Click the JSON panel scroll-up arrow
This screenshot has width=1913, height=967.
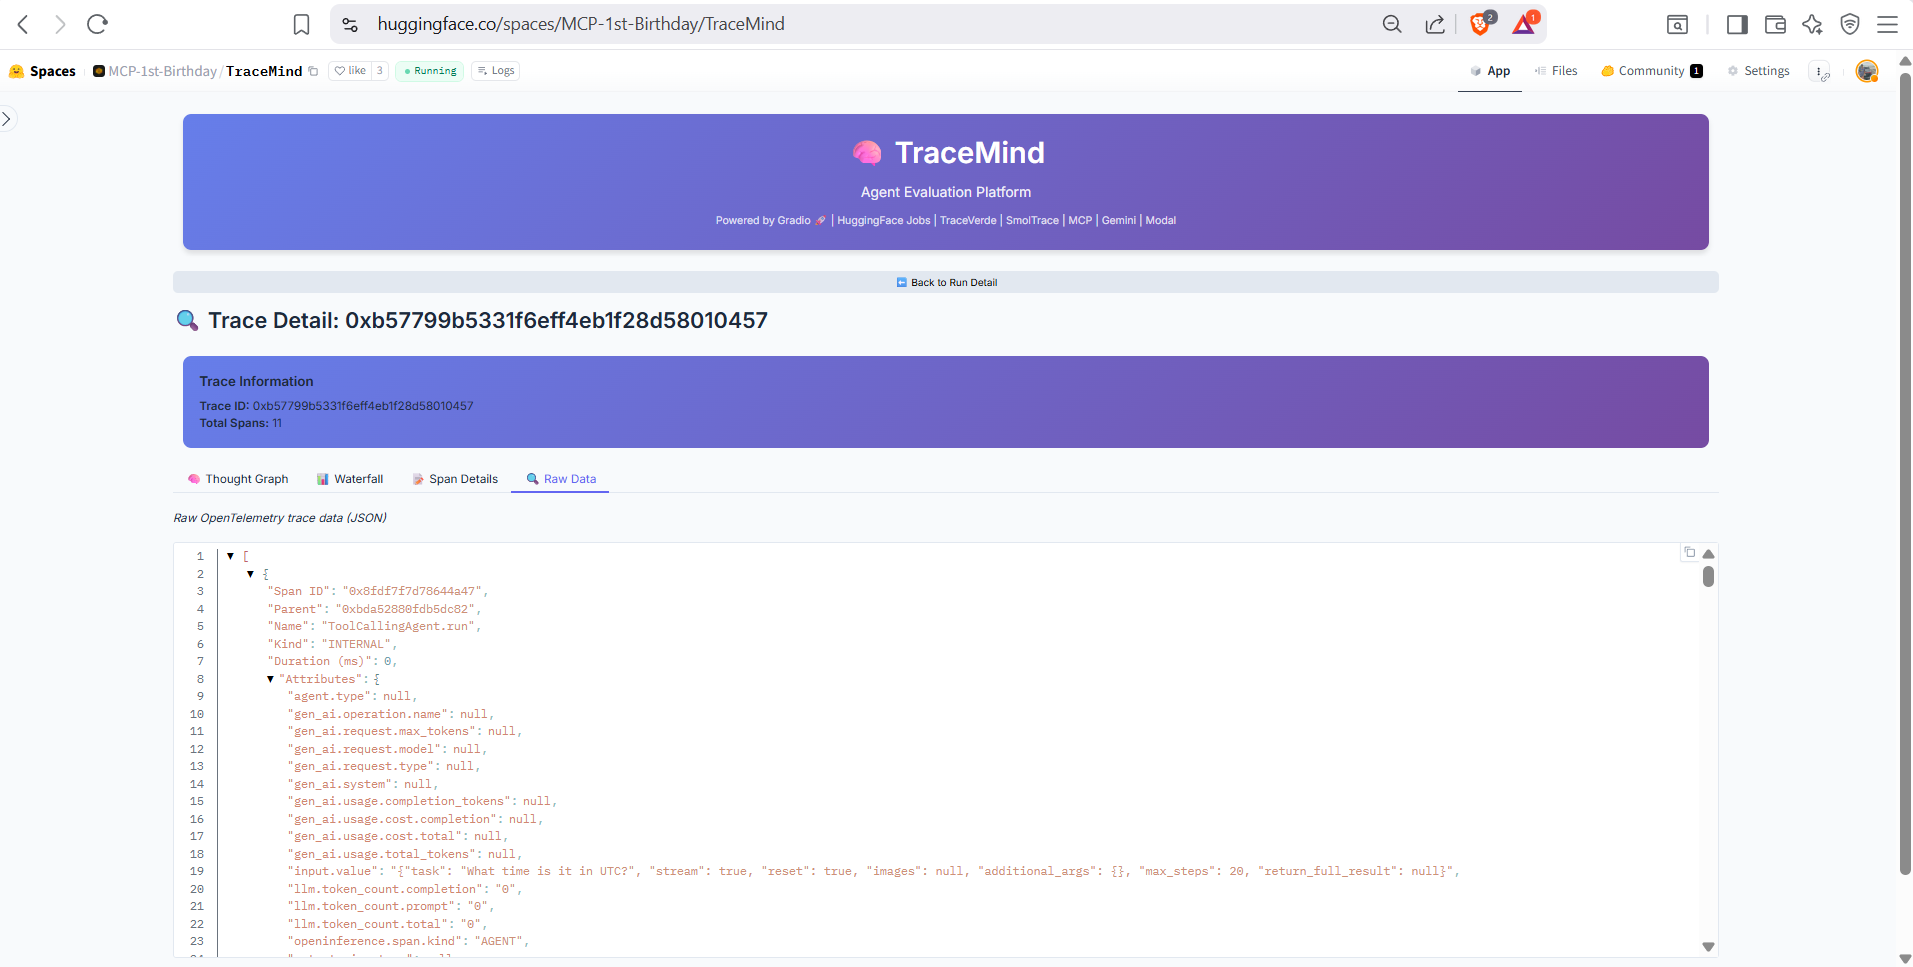(1709, 554)
